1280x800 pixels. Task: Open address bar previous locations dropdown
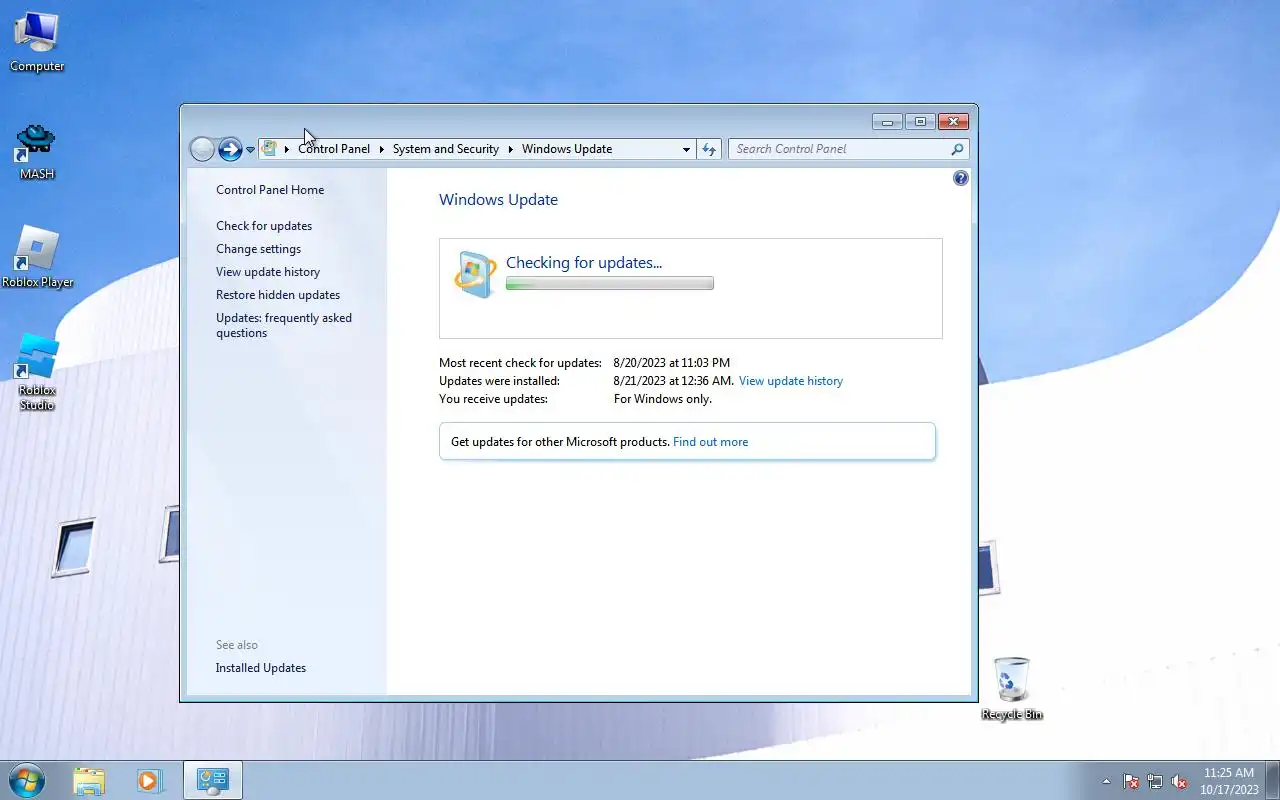[x=686, y=149]
